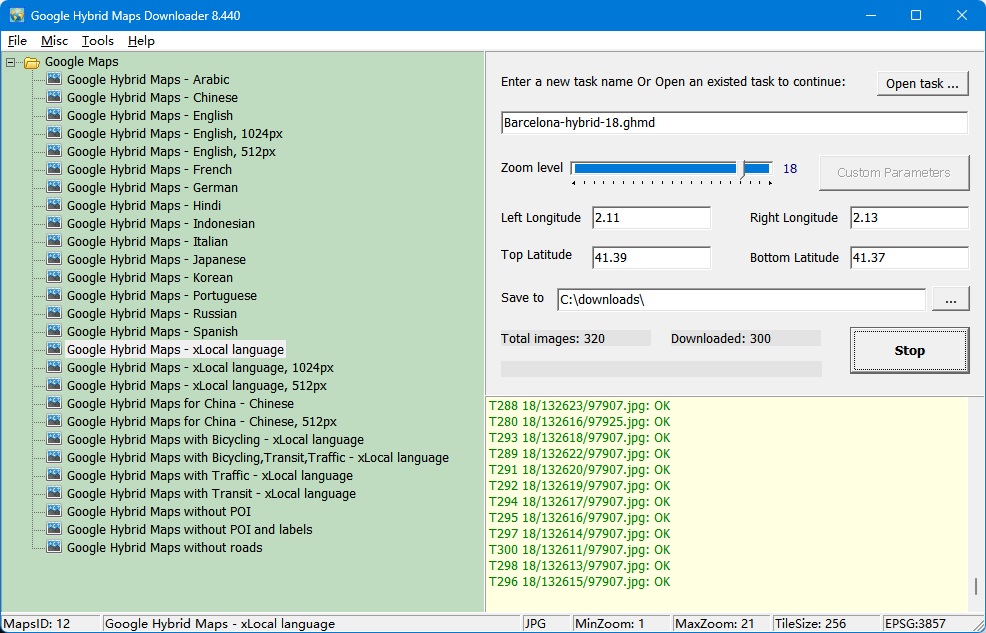Viewport: 986px width, 633px height.
Task: Click the Bottom Latitude field
Action: (909, 257)
